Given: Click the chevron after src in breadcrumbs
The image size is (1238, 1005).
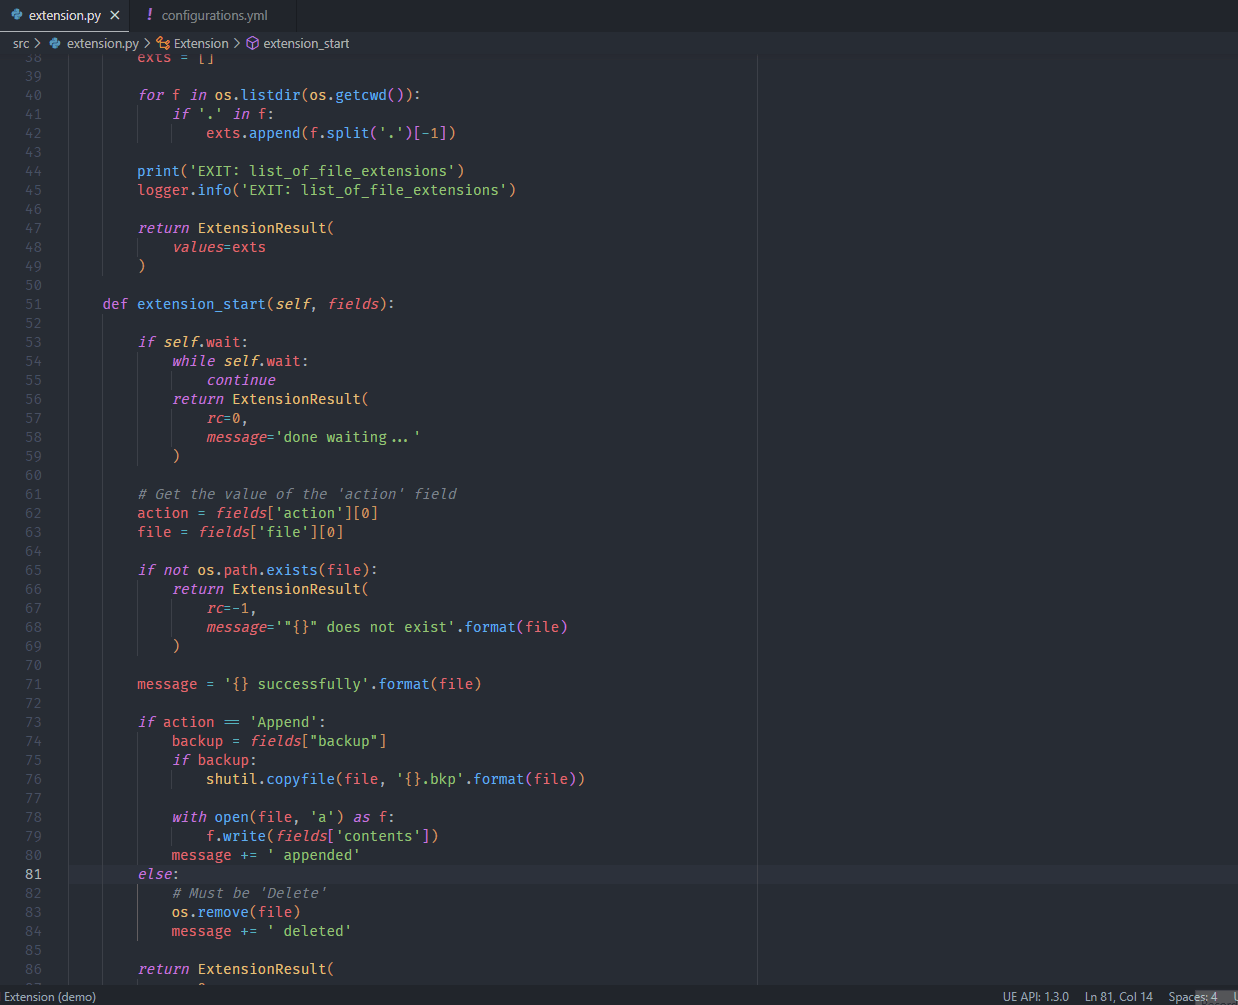Looking at the screenshot, I should pyautogui.click(x=38, y=43).
